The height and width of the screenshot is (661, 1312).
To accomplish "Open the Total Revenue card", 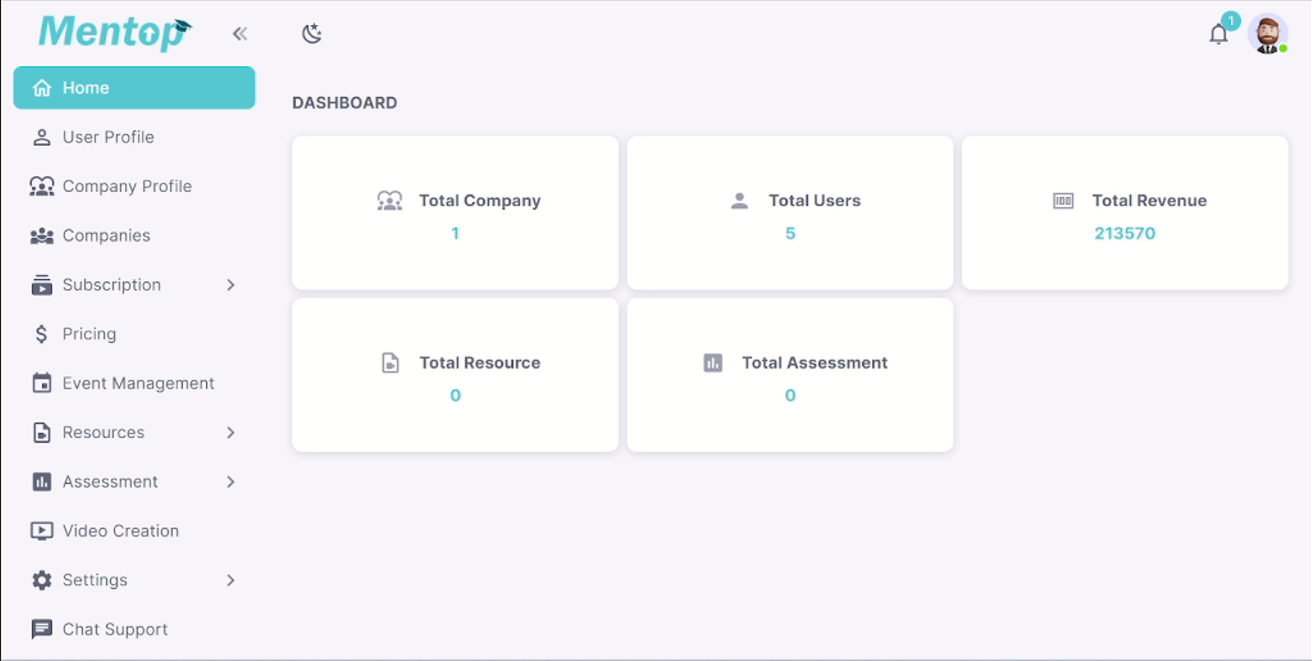I will [x=1124, y=213].
